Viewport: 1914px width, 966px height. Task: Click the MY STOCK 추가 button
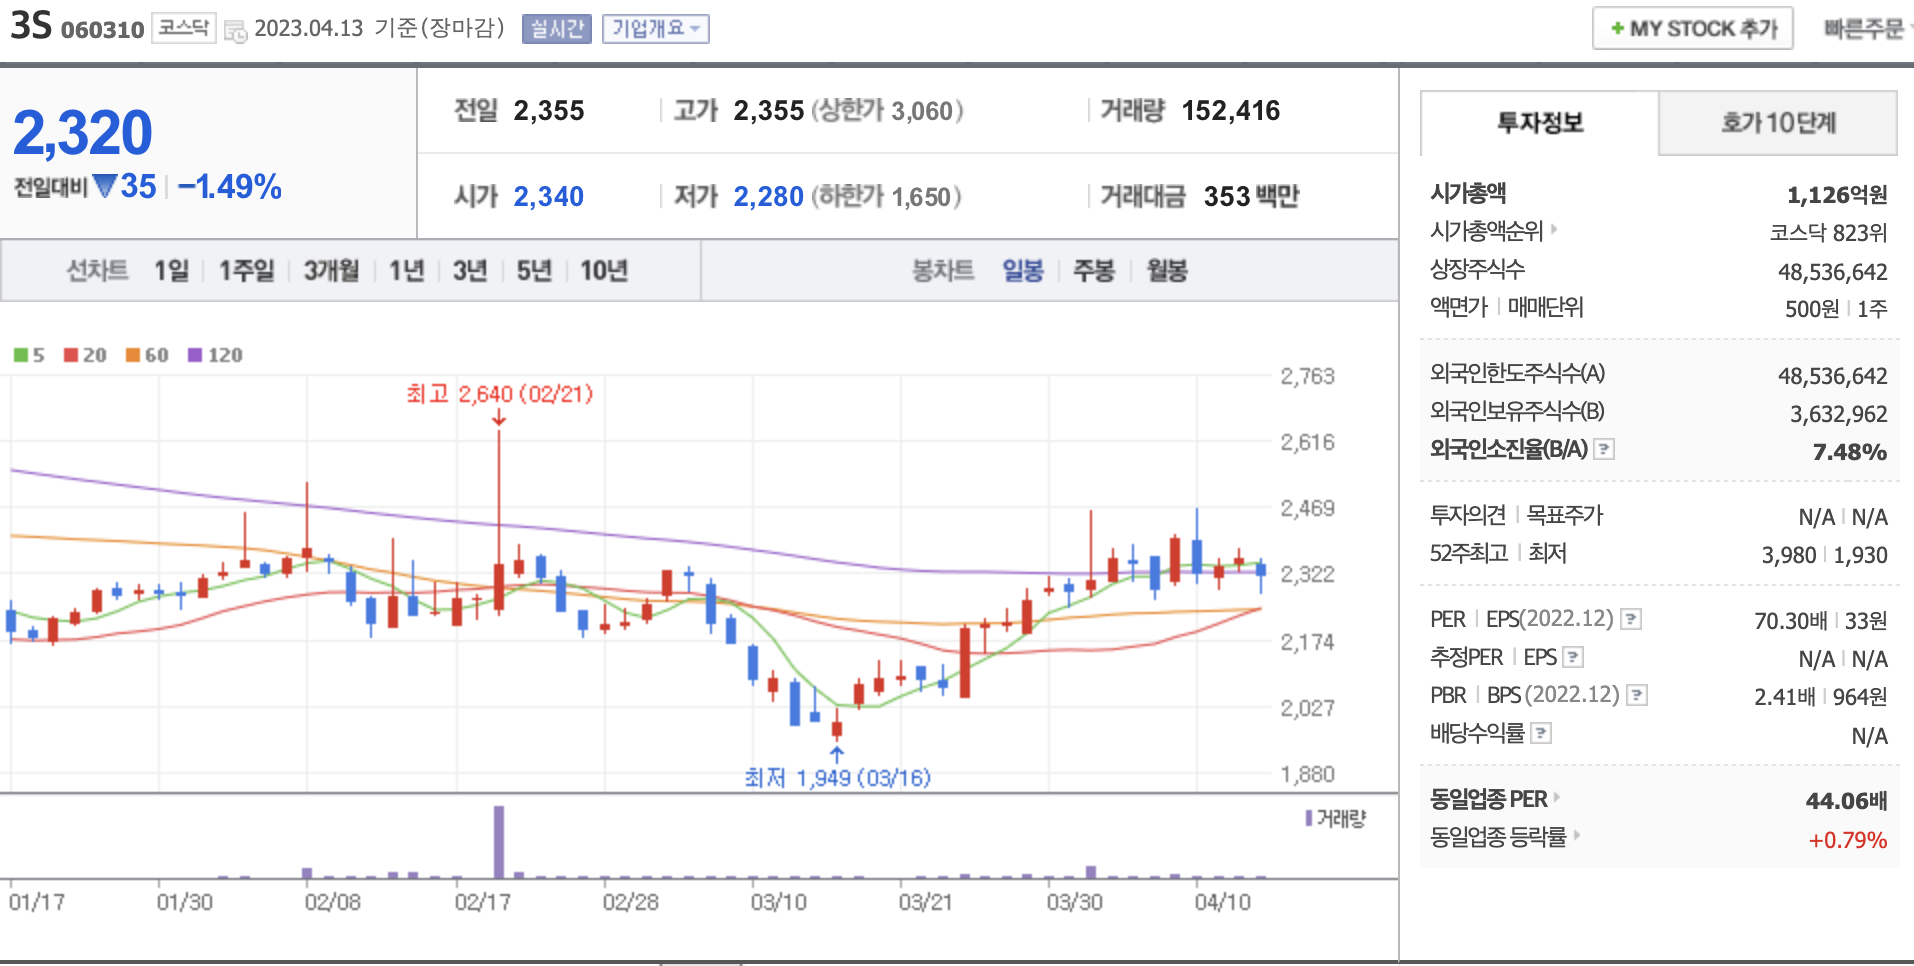[1692, 29]
